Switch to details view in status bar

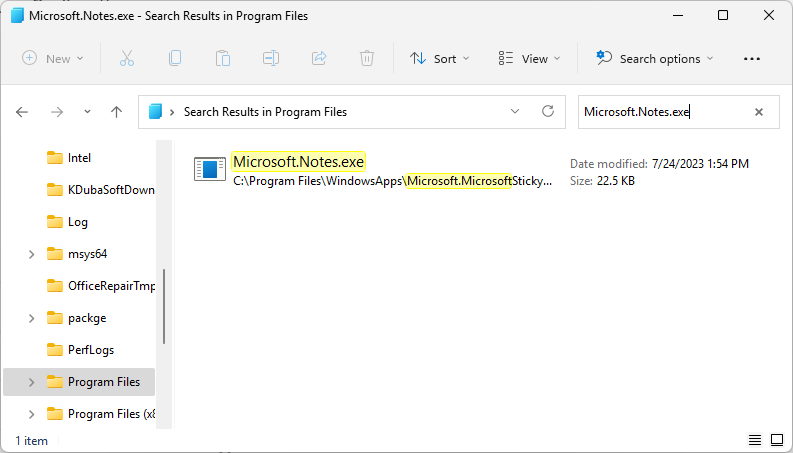[x=755, y=440]
